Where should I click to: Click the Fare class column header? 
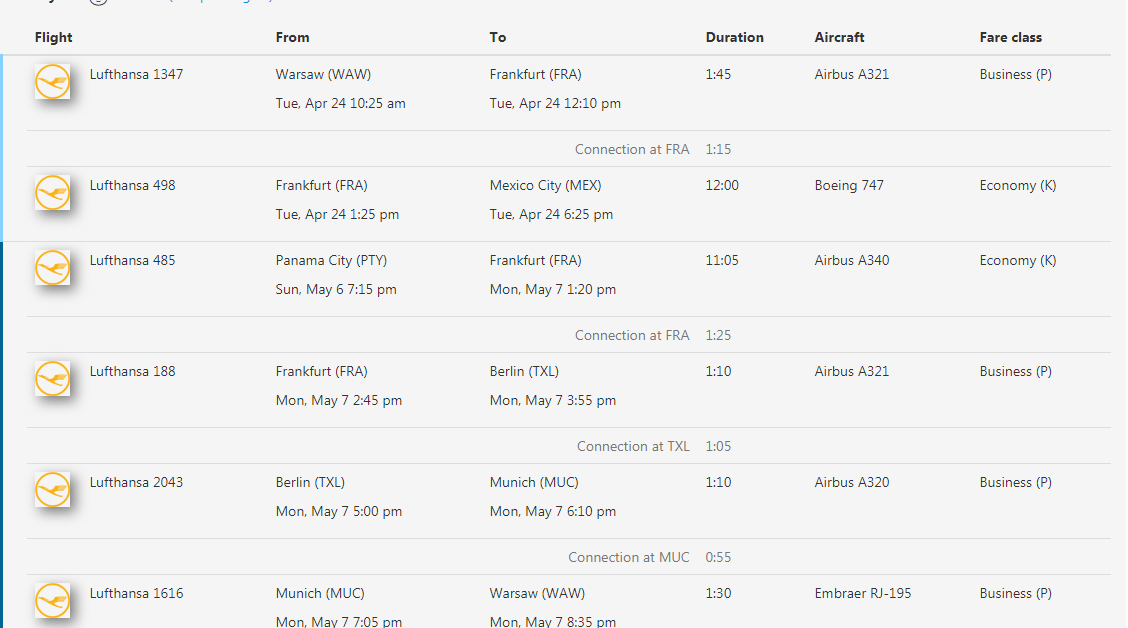click(x=1010, y=37)
